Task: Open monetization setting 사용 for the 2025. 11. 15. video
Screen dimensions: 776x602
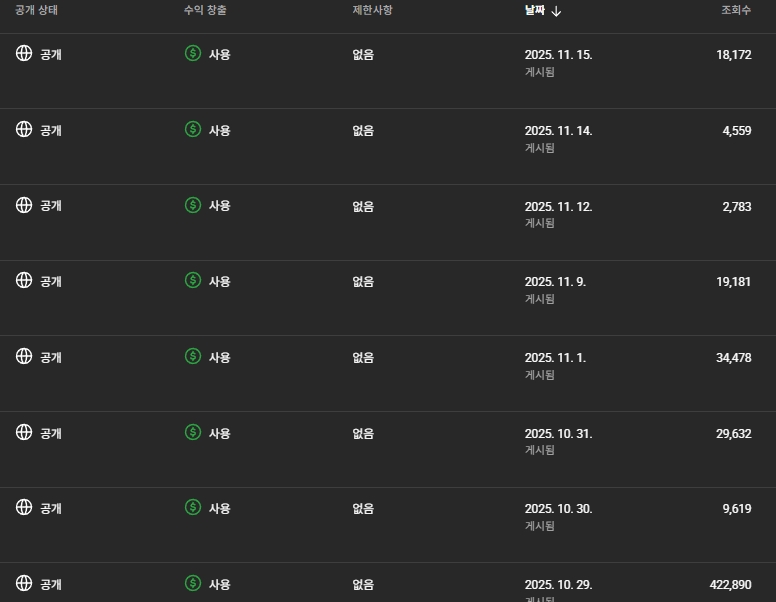Action: tap(220, 54)
